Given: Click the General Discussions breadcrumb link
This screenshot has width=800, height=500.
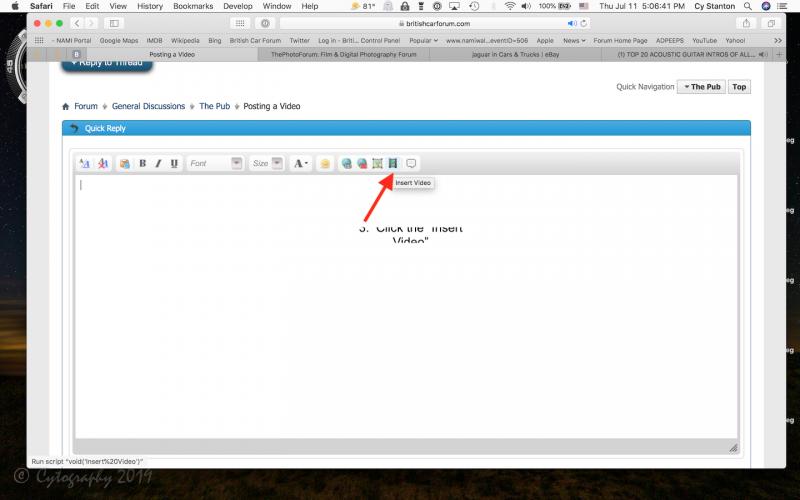Looking at the screenshot, I should pyautogui.click(x=148, y=106).
